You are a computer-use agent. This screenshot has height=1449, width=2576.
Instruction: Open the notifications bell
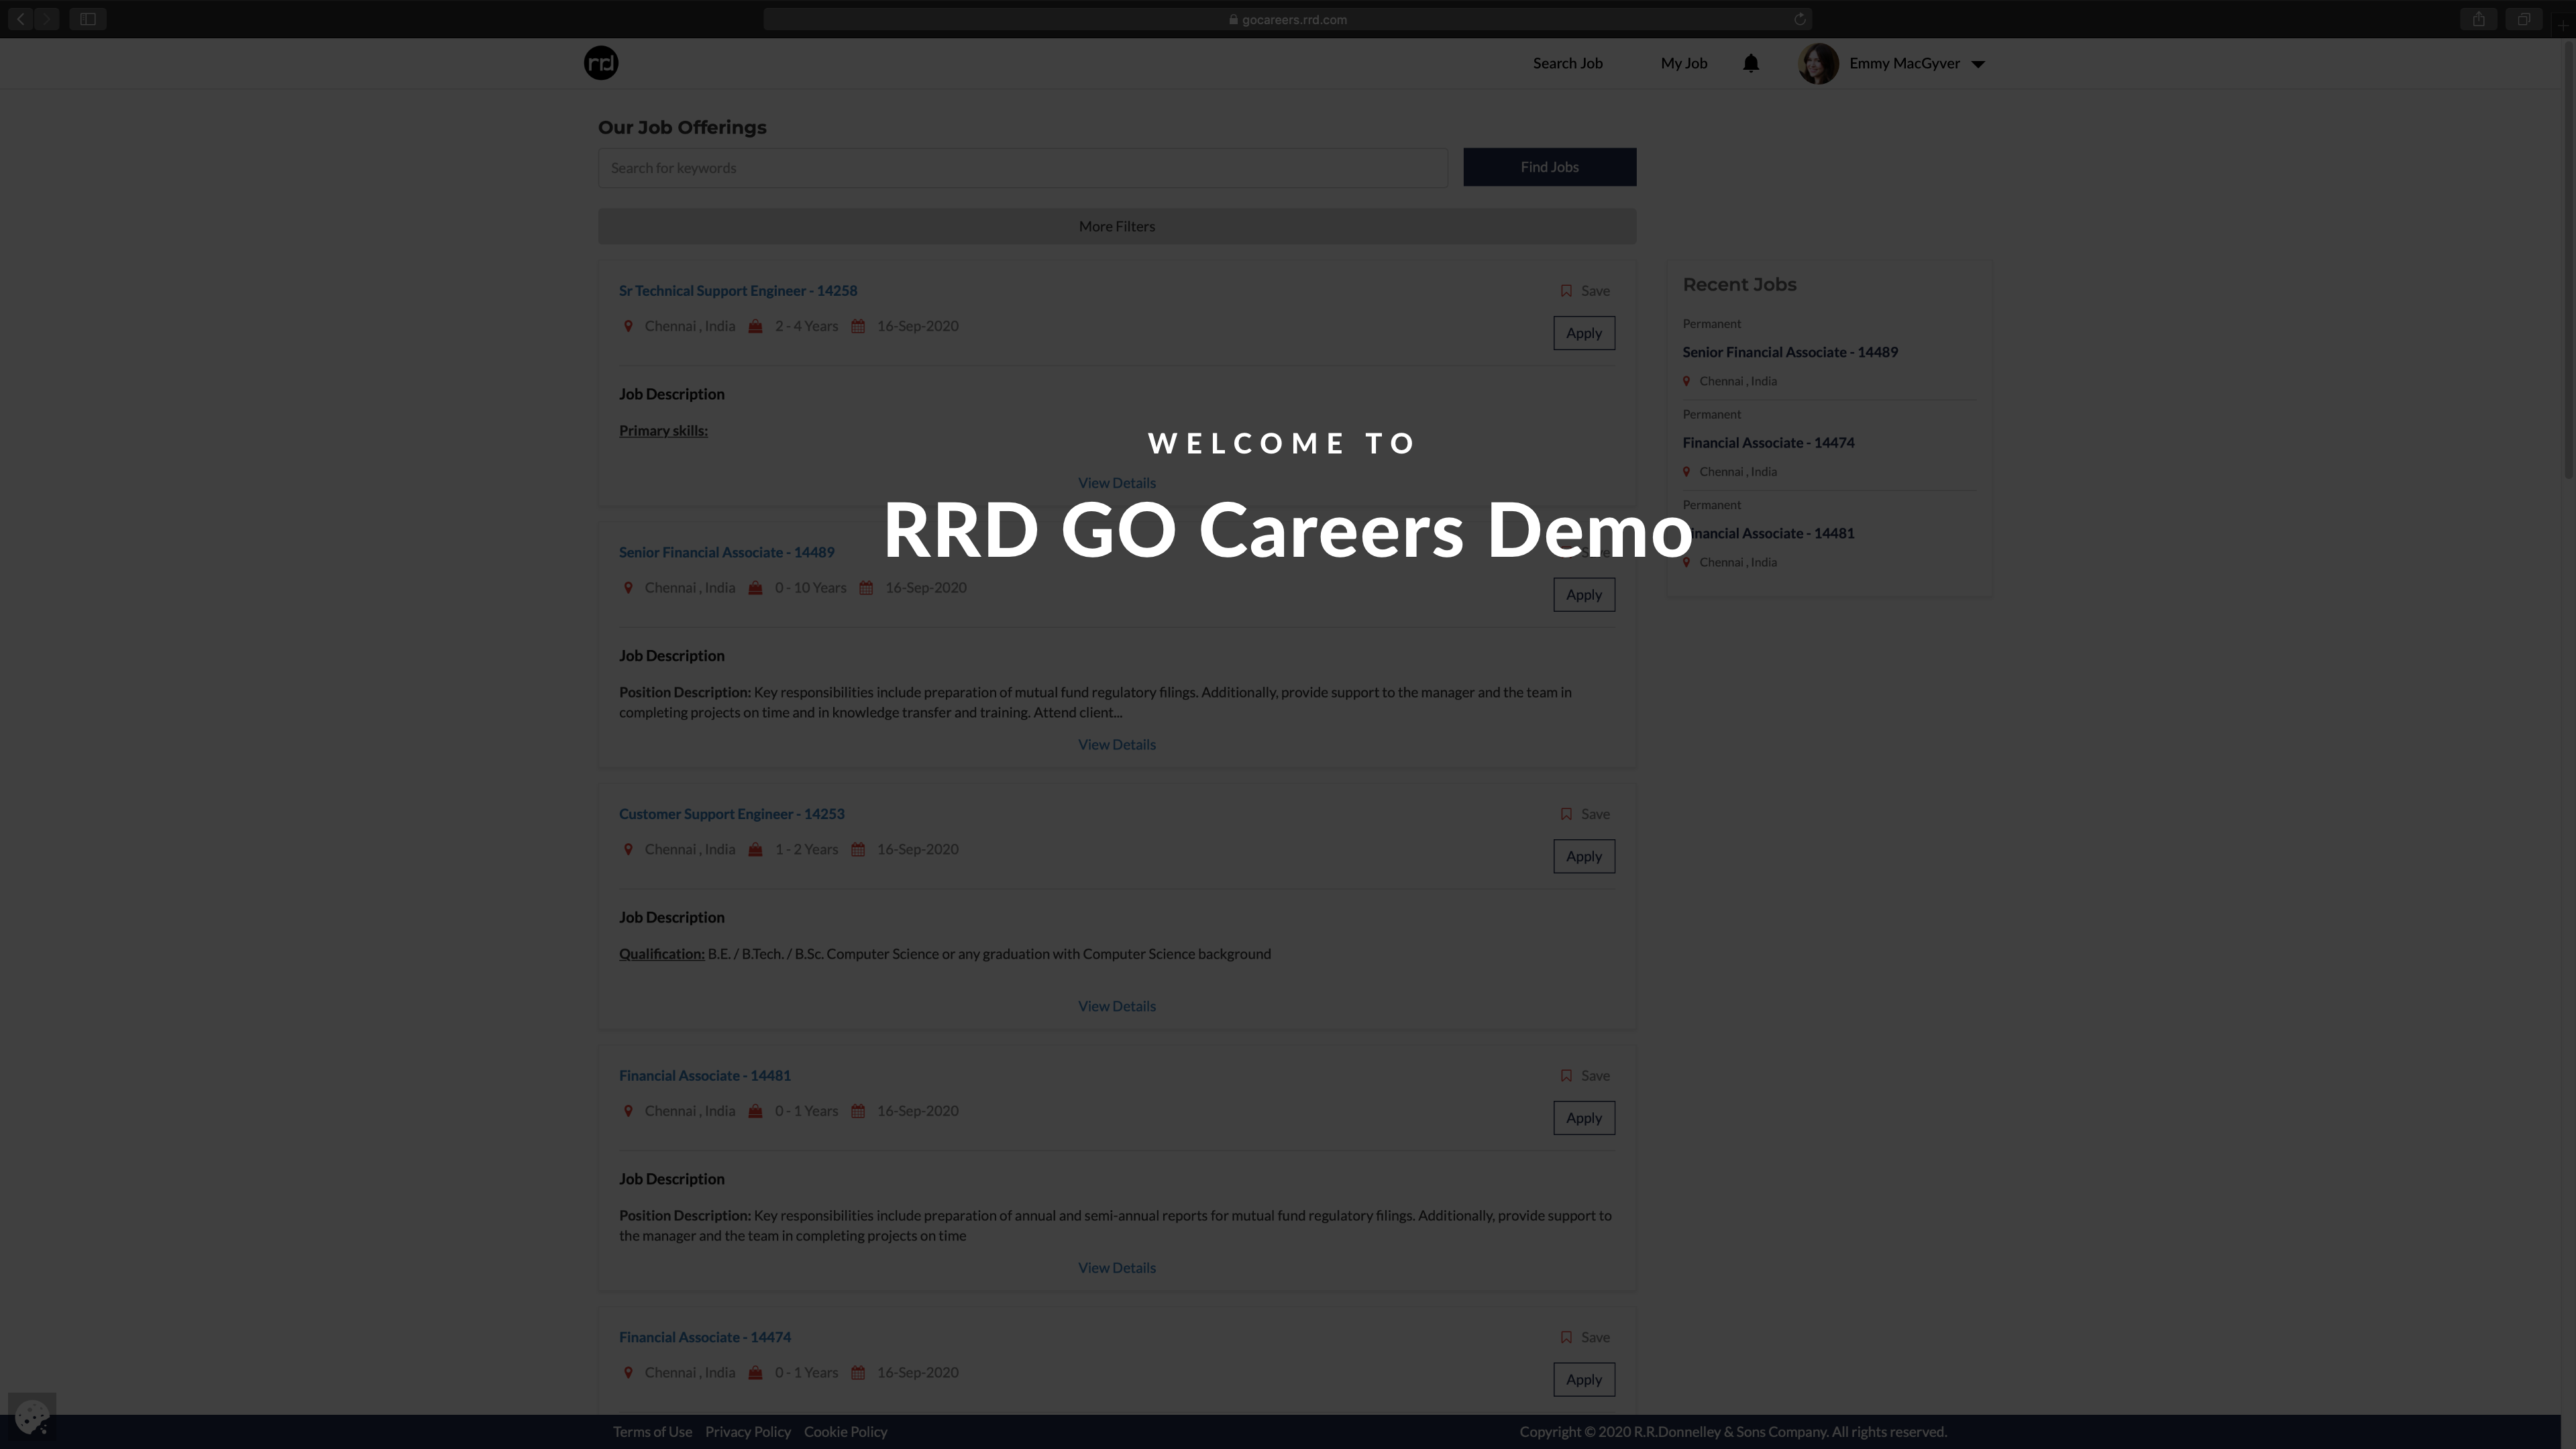point(1750,63)
